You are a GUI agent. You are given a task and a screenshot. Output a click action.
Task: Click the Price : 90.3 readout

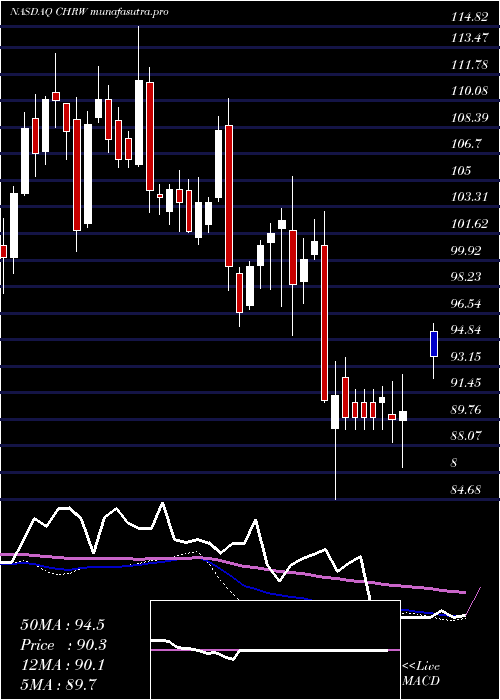click(x=62, y=645)
